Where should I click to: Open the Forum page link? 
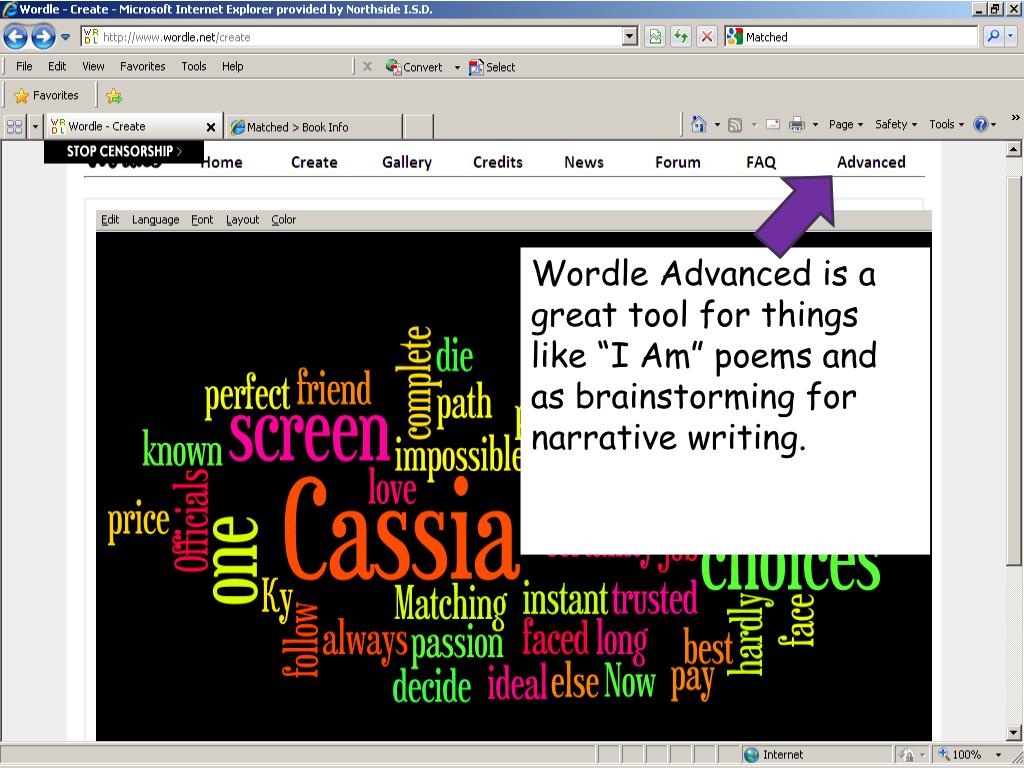(x=678, y=163)
